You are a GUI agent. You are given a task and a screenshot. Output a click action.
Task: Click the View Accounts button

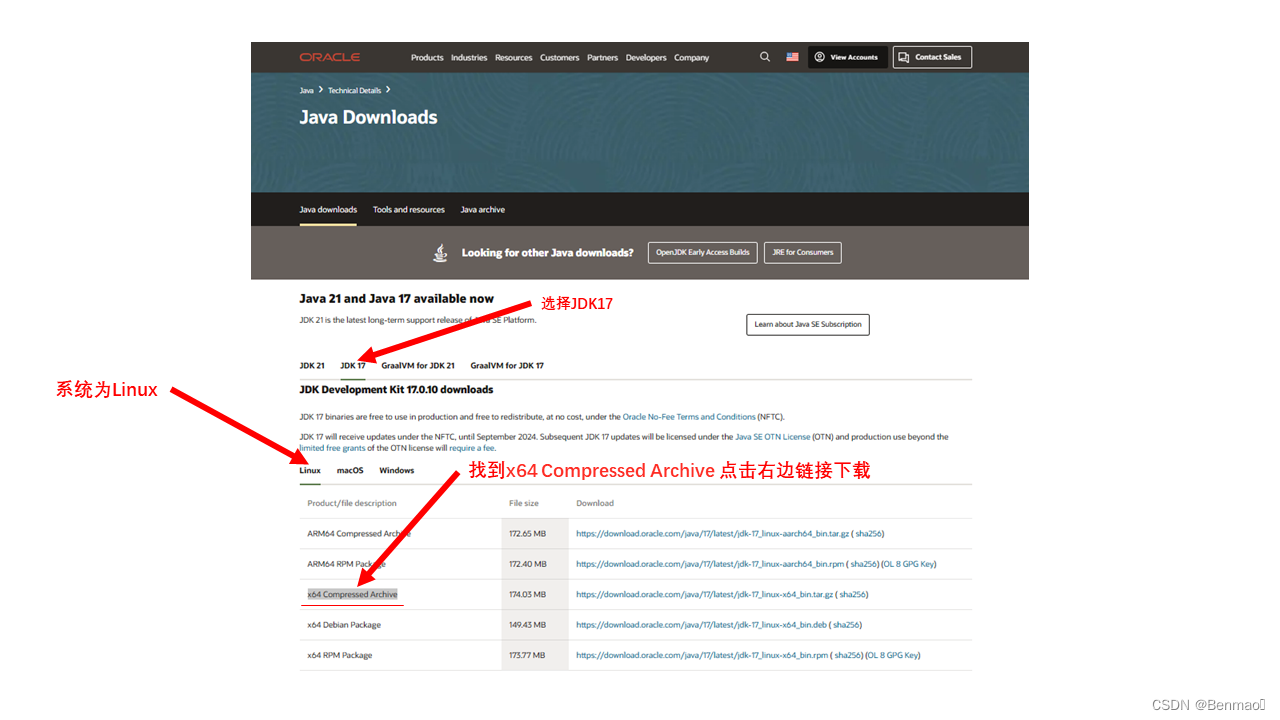[x=848, y=57]
